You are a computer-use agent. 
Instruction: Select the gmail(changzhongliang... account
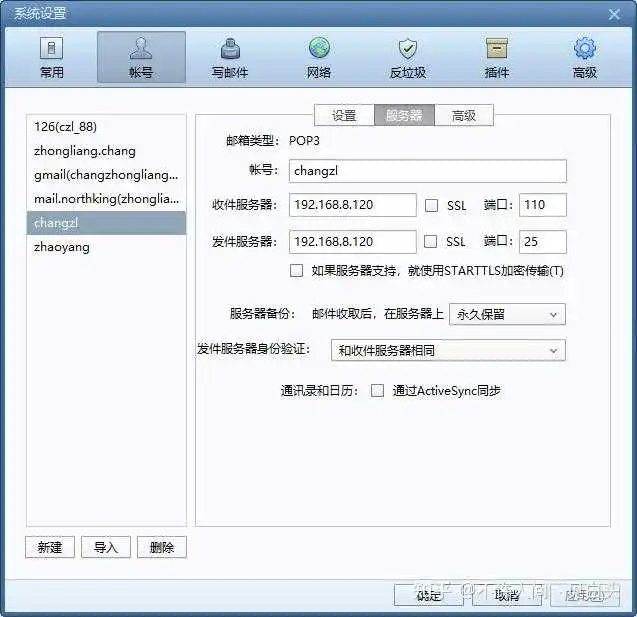106,175
